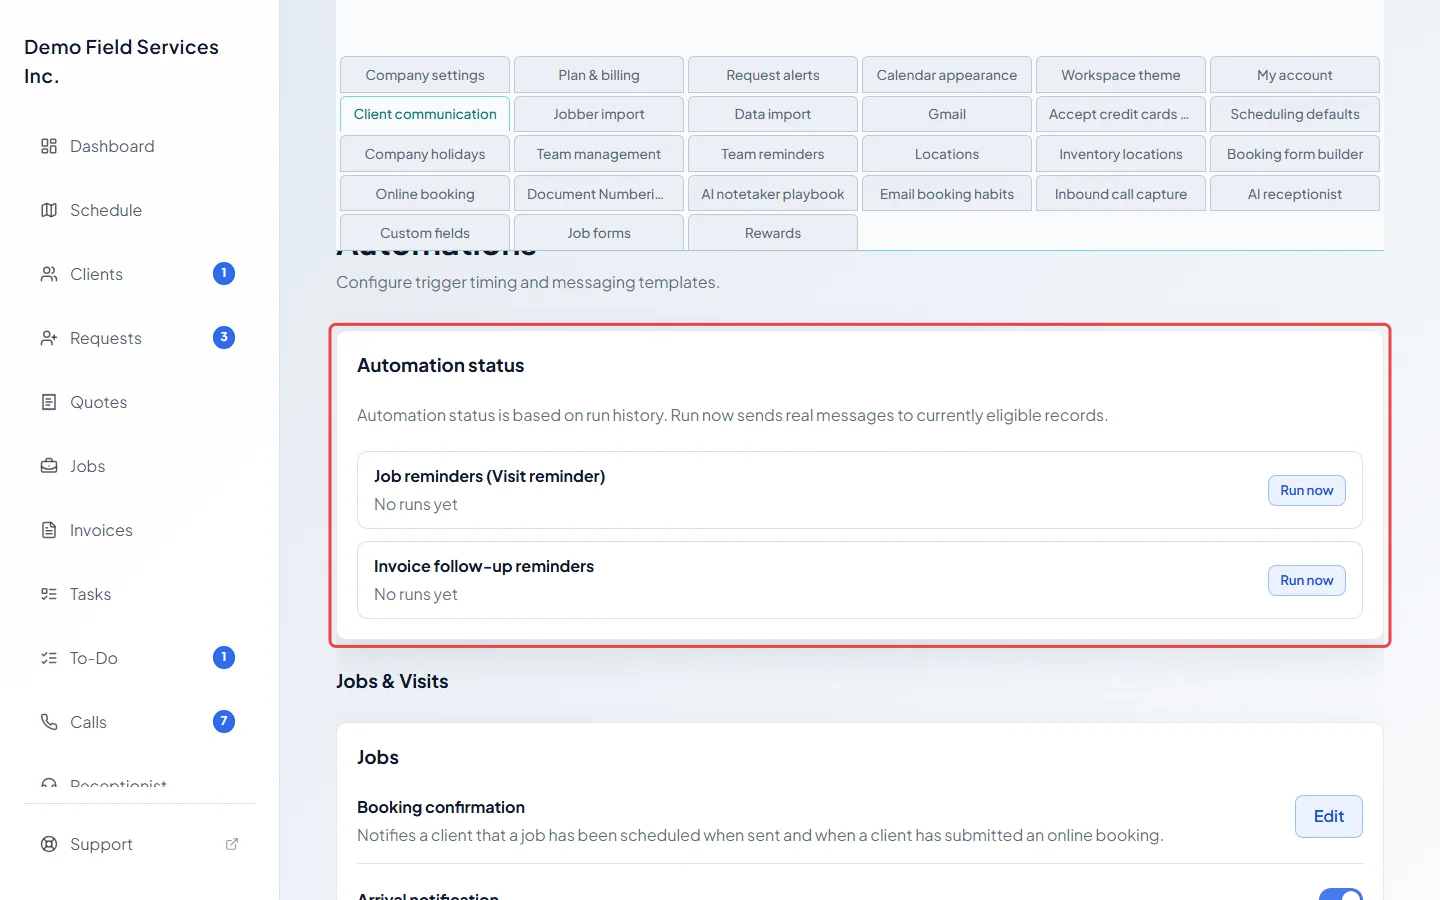Click the Jobs briefcase icon
Screen dimensions: 1440x900
pos(49,466)
